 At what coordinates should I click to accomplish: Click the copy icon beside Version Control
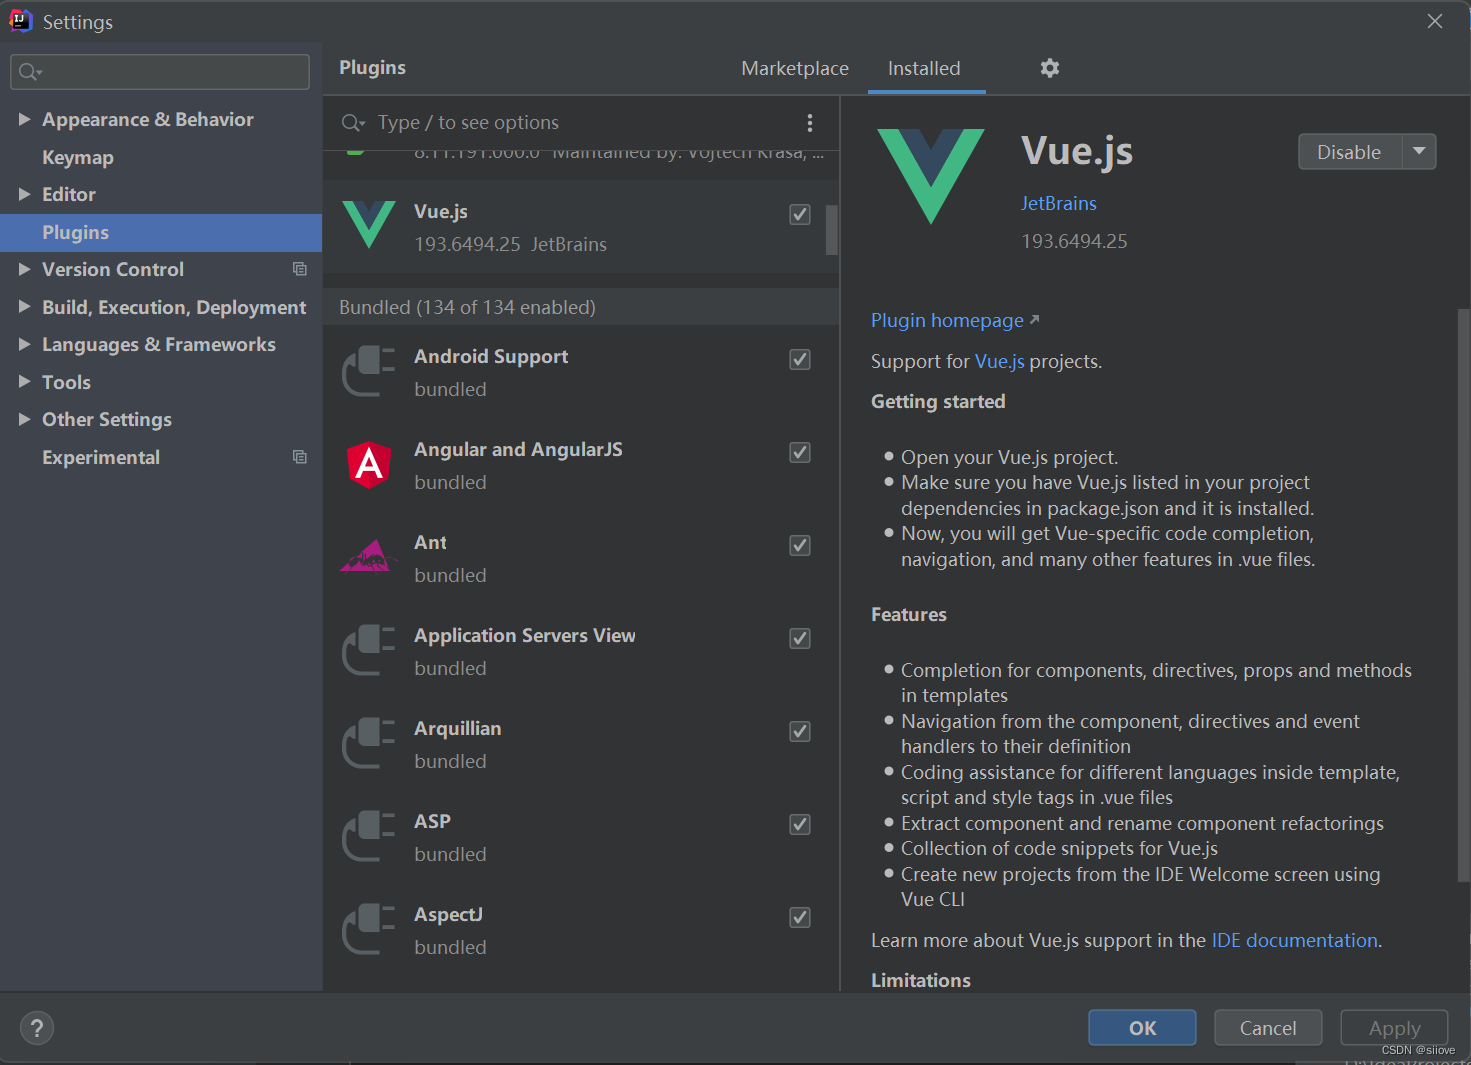point(299,268)
